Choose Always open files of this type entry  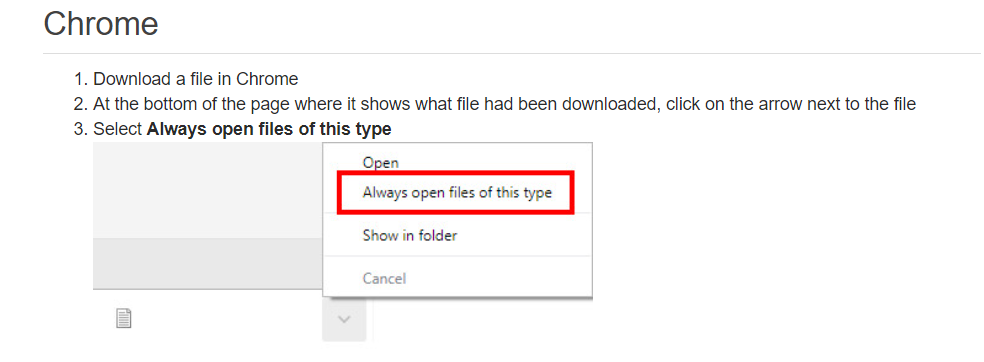(x=457, y=193)
